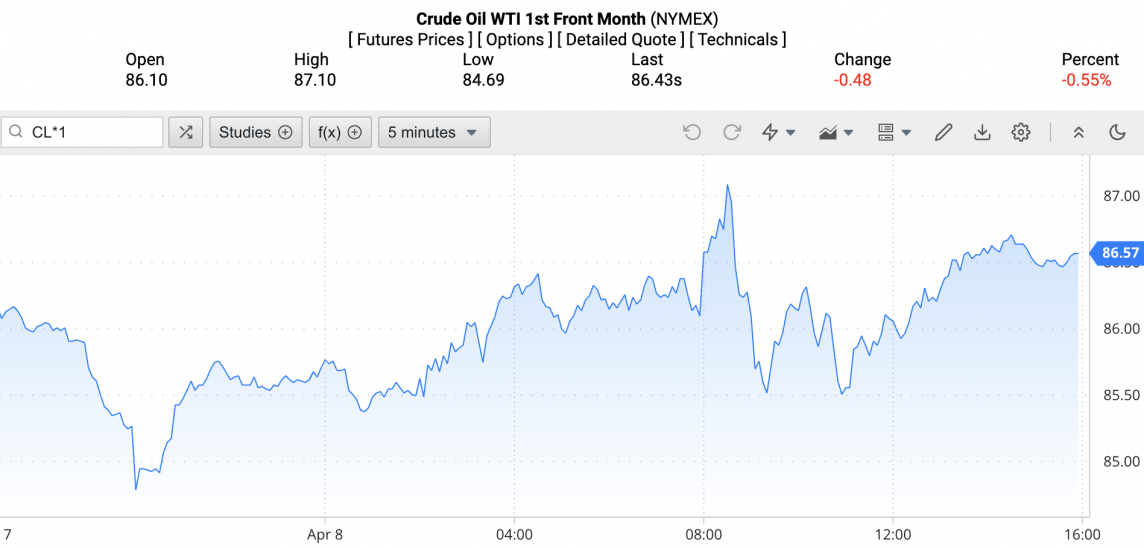
Task: Open the Studies menu
Action: point(255,132)
